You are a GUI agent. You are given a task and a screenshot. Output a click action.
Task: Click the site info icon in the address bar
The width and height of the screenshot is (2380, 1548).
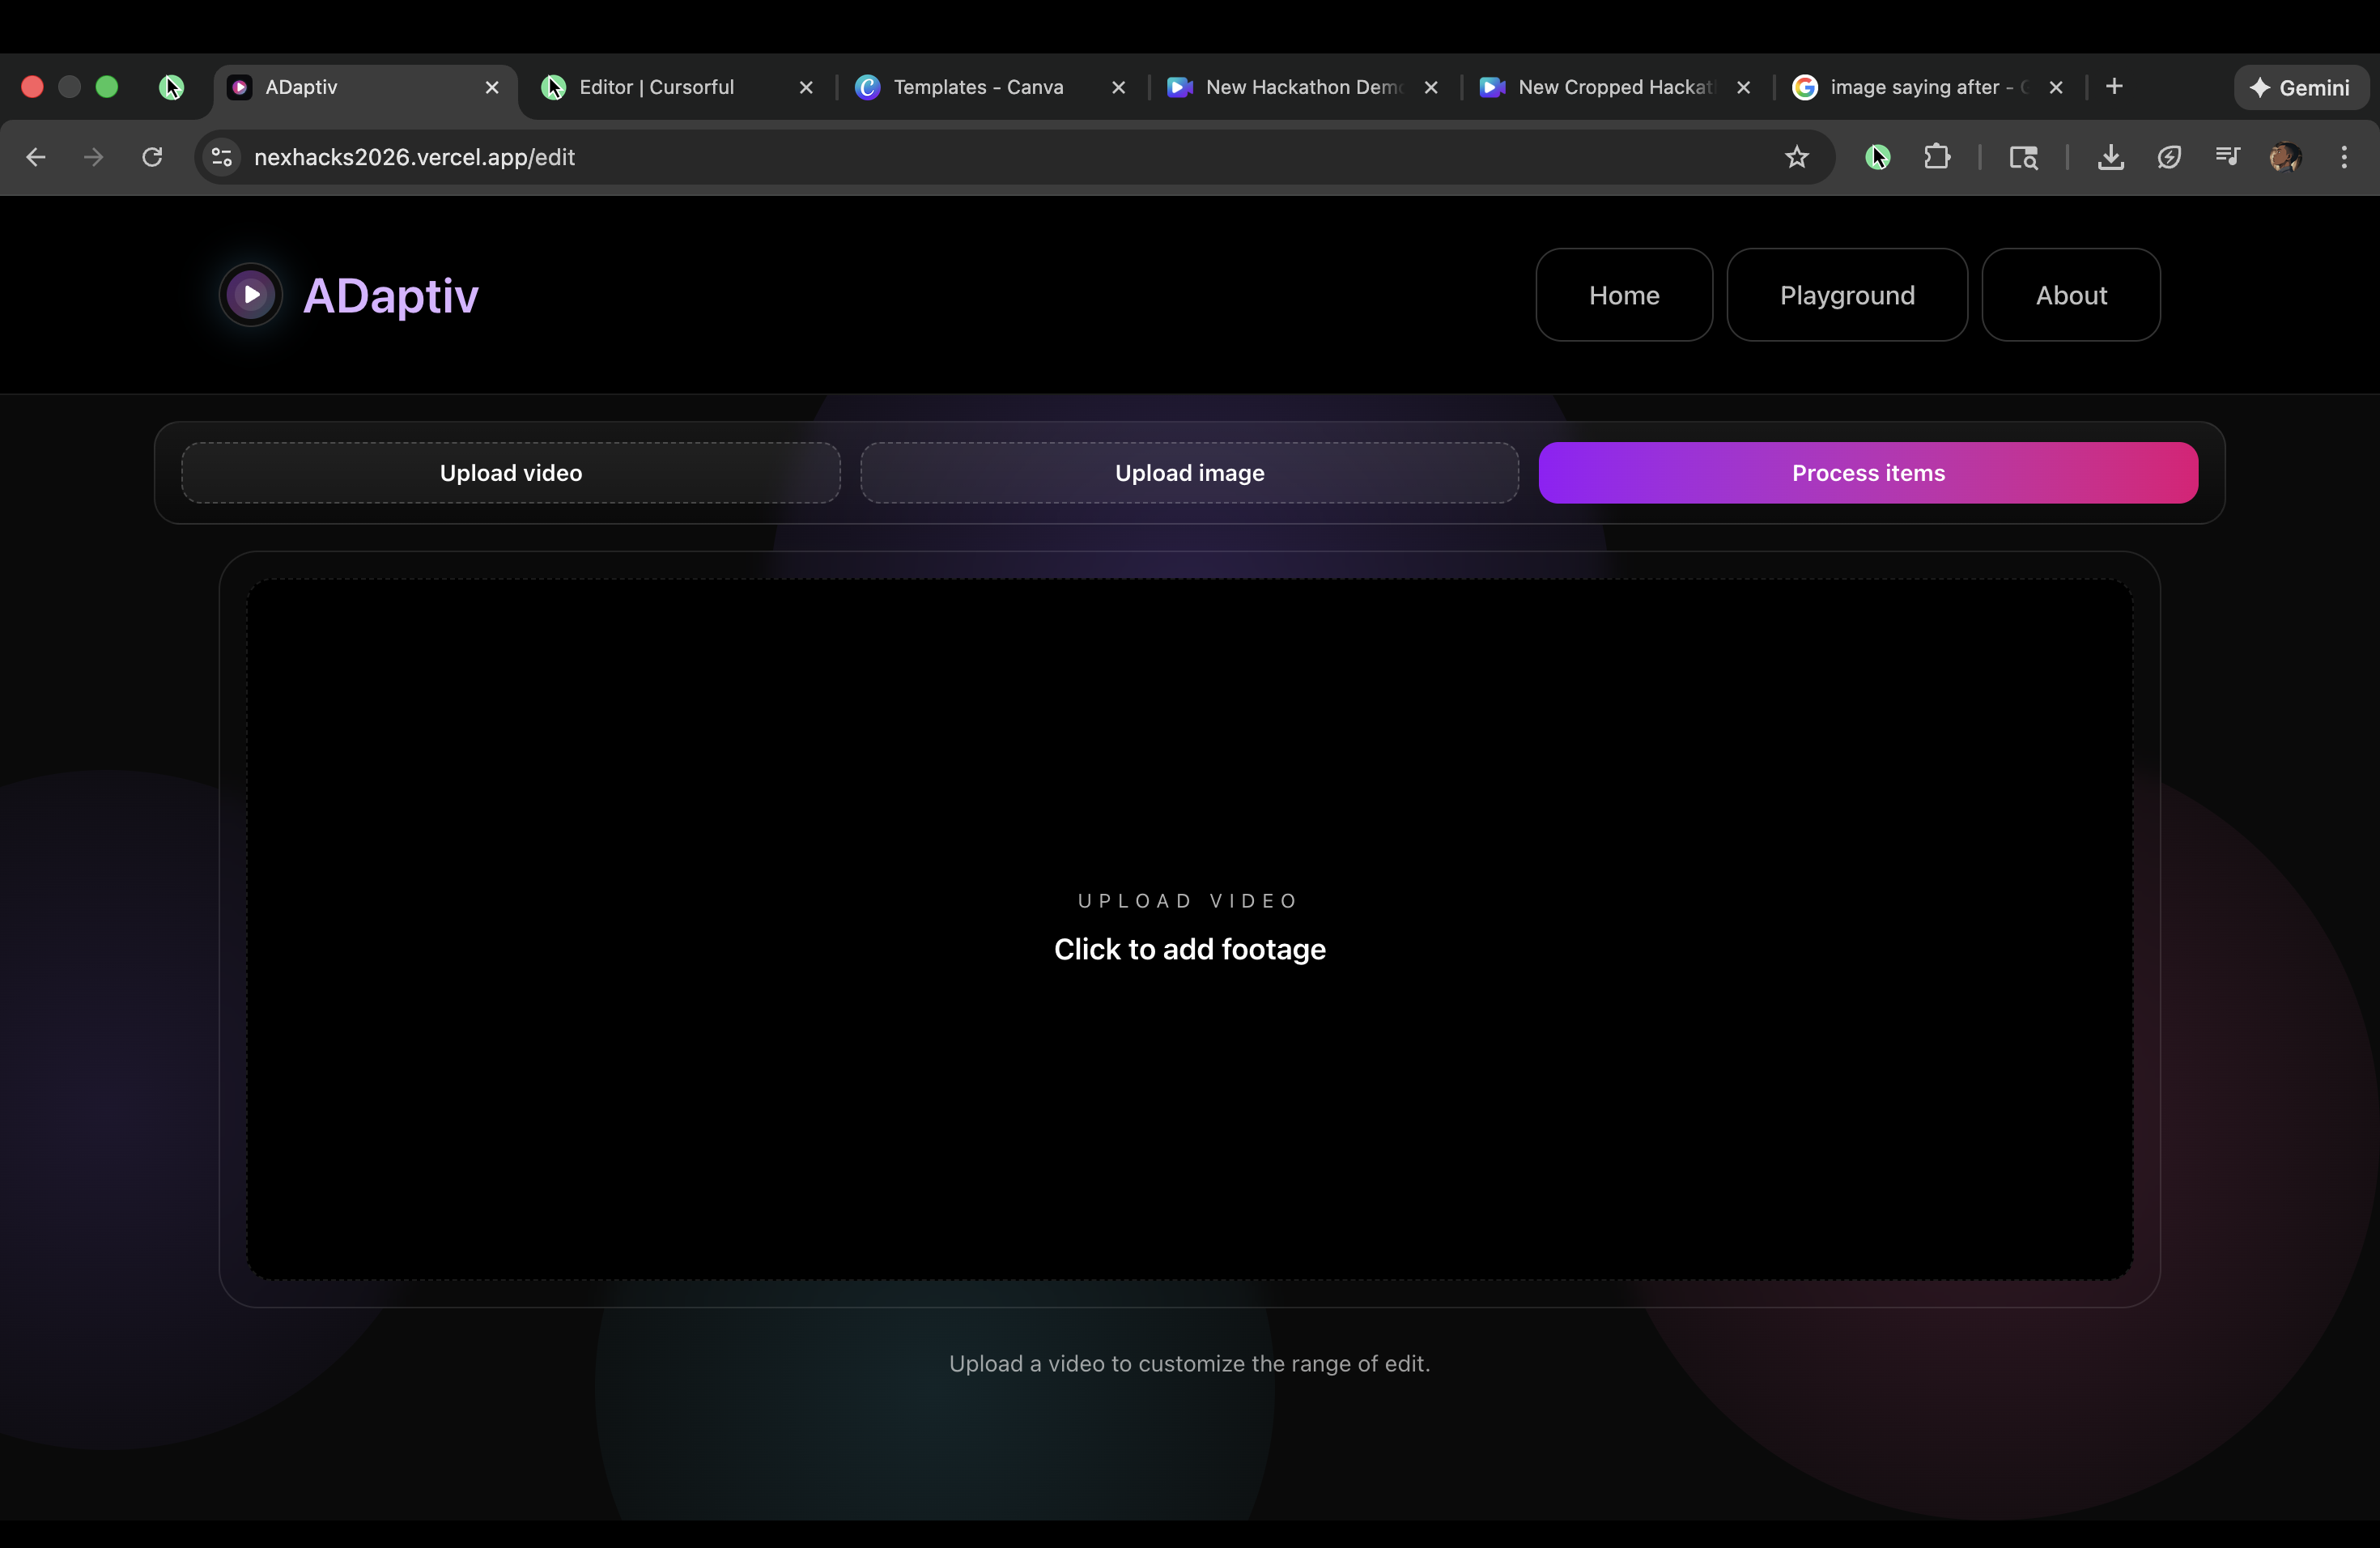click(222, 157)
